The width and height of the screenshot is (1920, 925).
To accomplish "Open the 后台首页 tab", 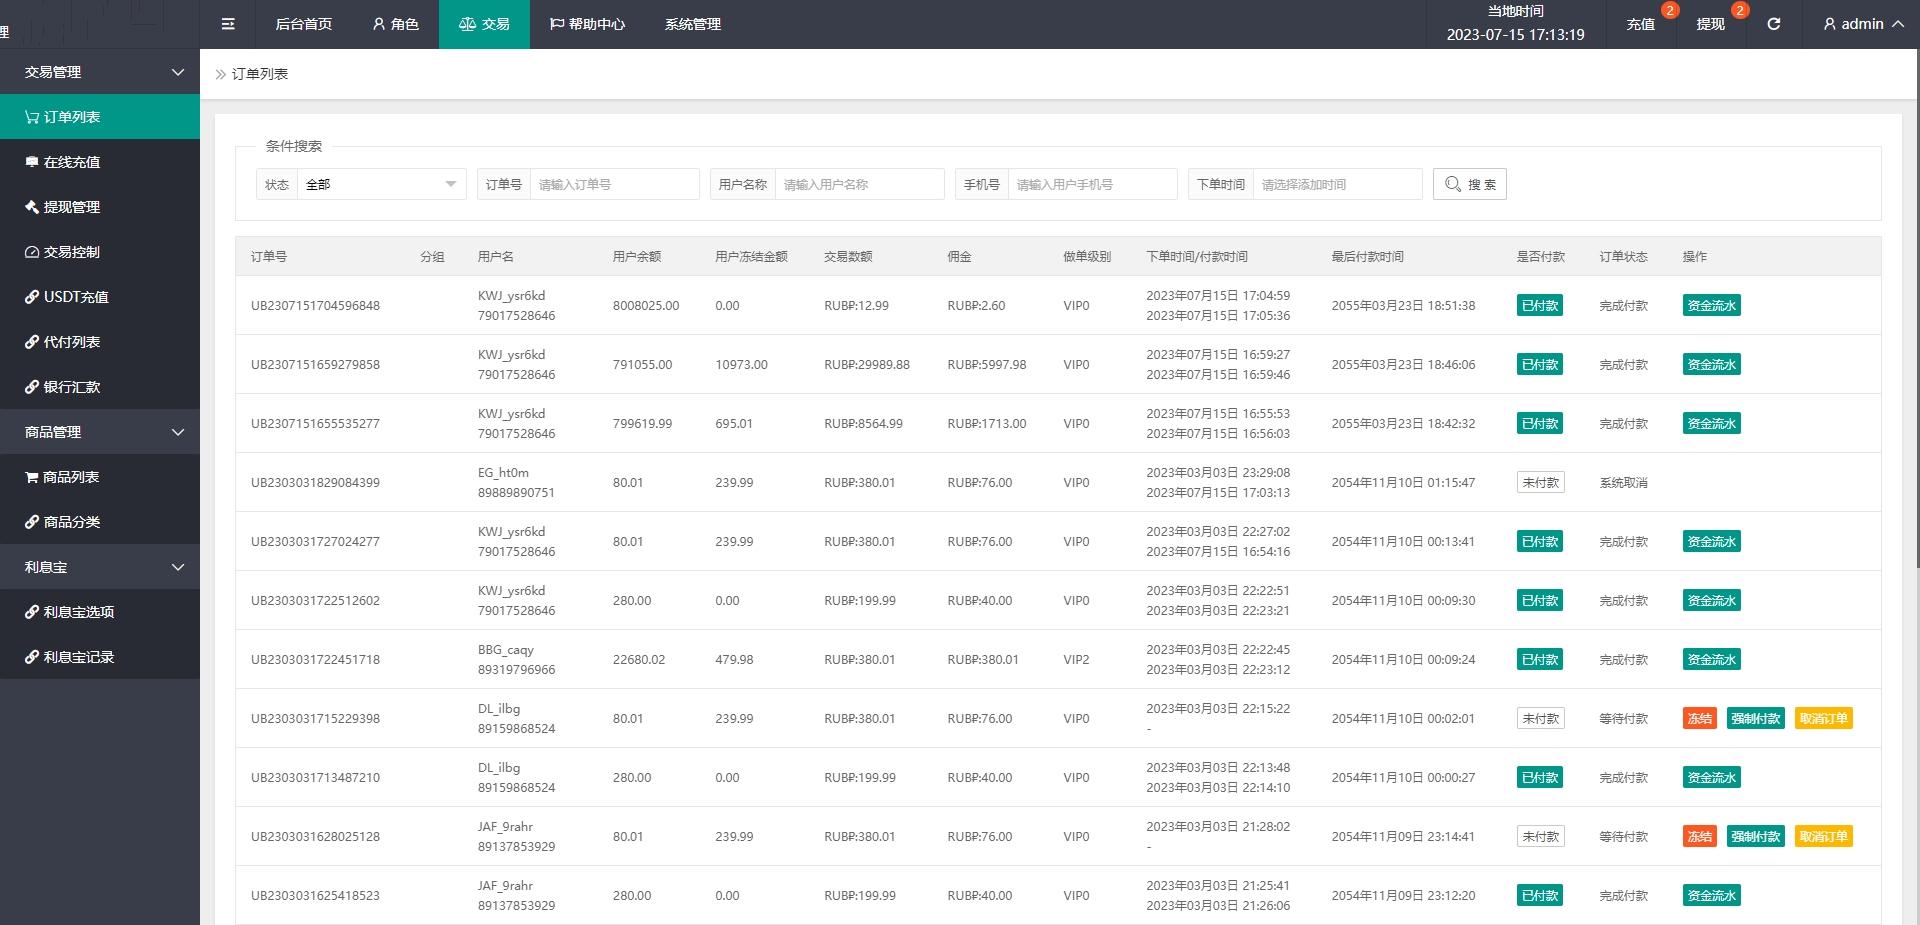I will (304, 24).
